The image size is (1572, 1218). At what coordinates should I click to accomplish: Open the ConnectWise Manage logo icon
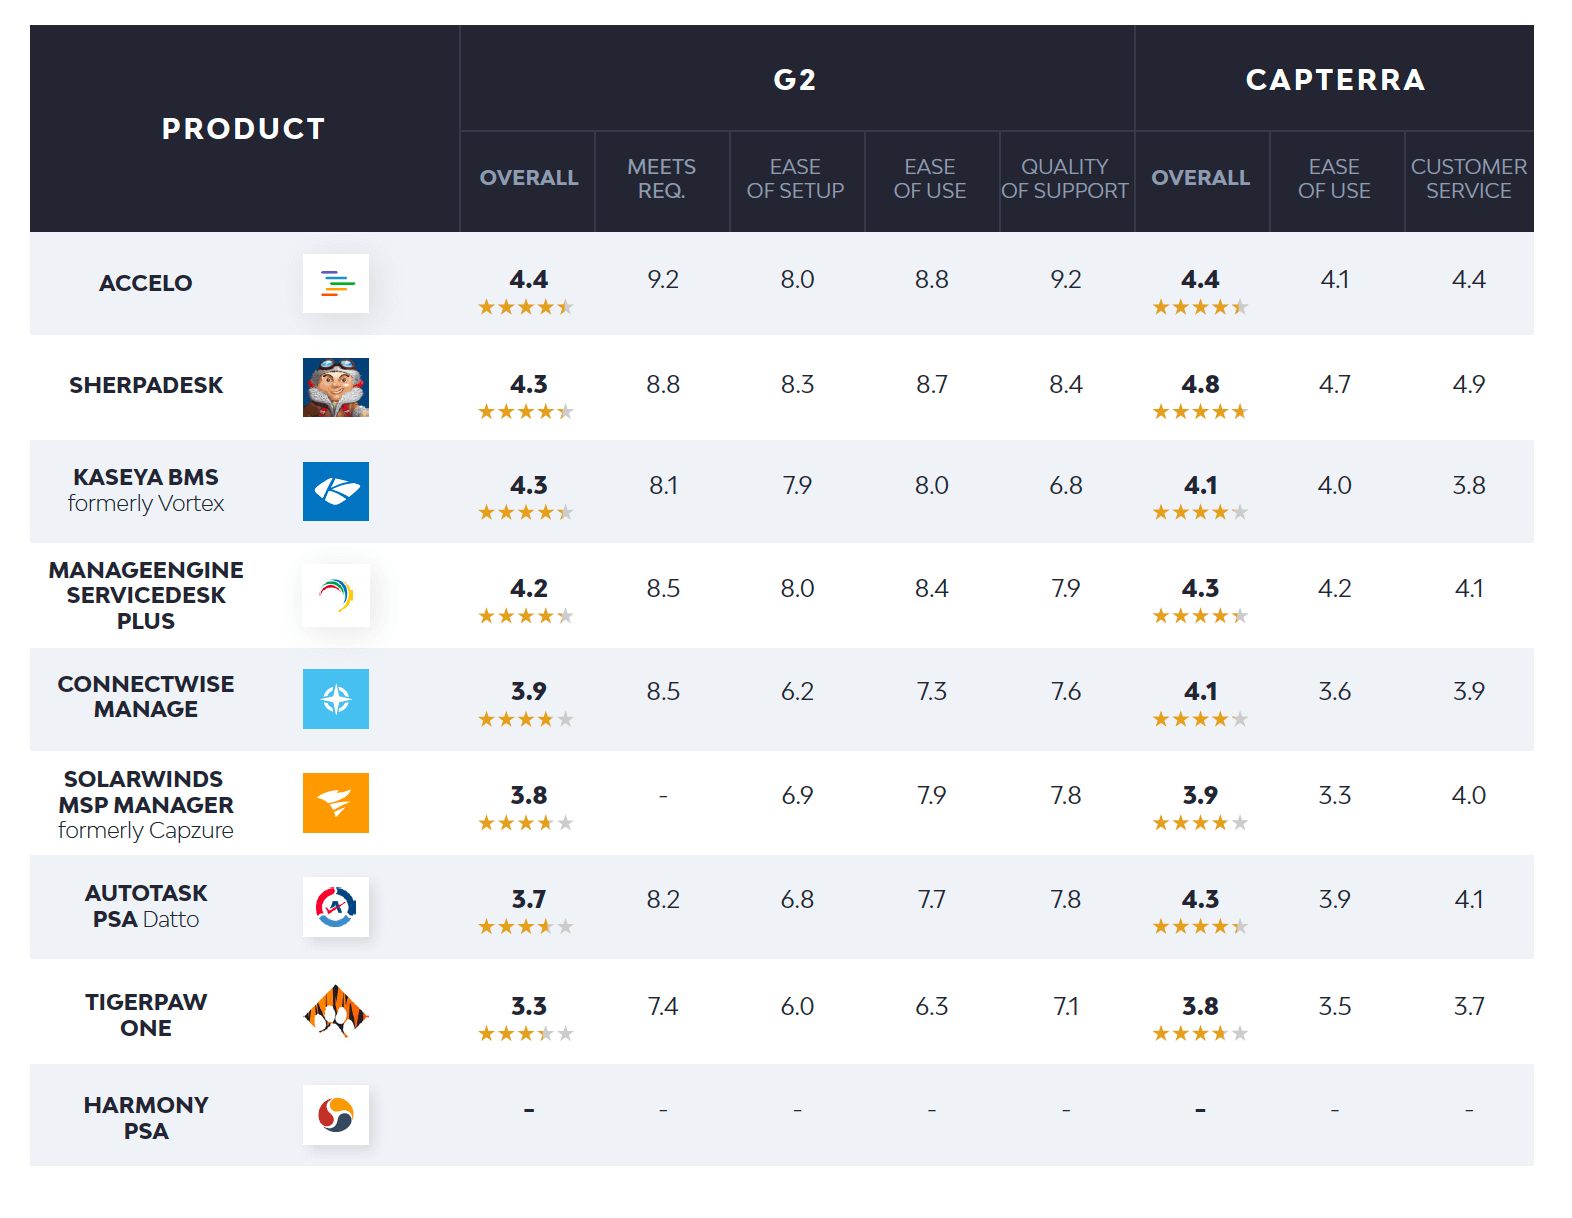tap(336, 699)
